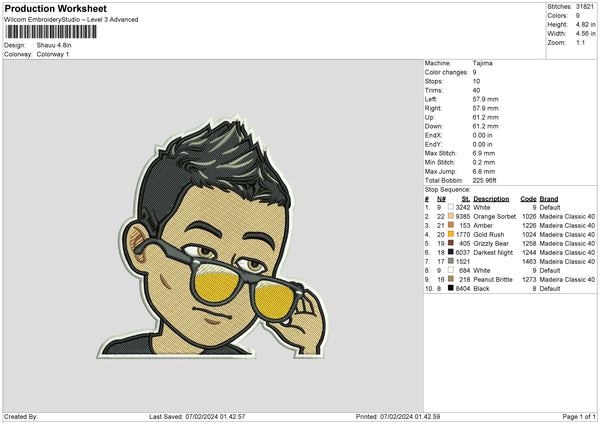Click the Brand column header

pyautogui.click(x=549, y=199)
